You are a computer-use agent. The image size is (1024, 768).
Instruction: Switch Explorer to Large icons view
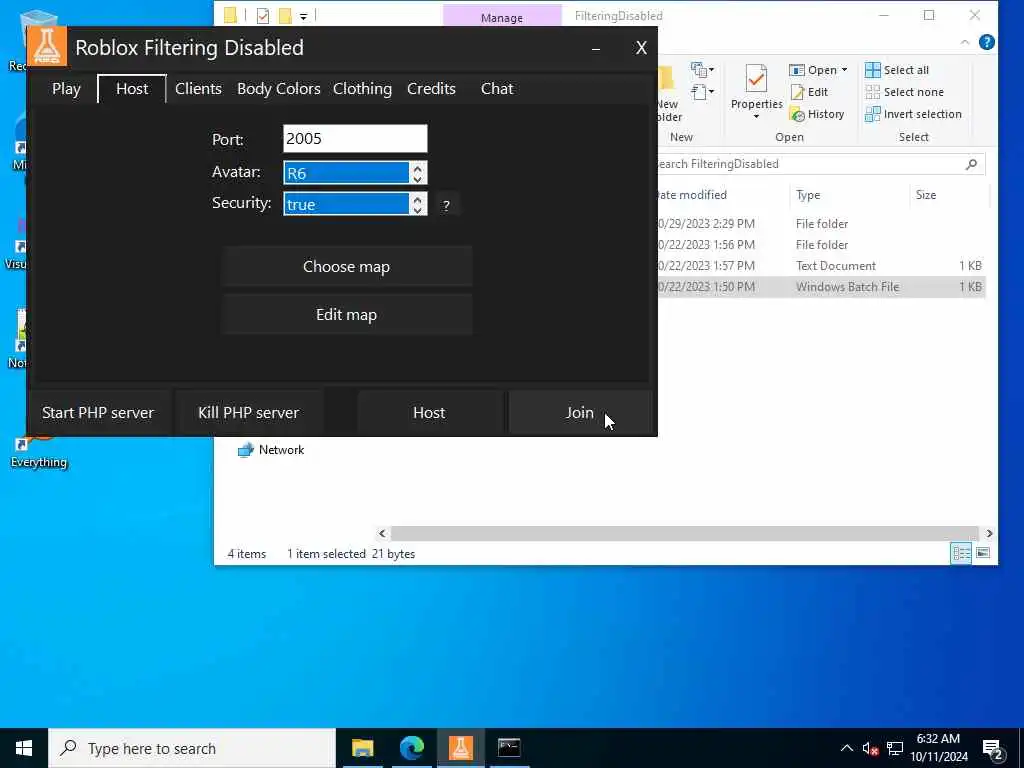[983, 554]
